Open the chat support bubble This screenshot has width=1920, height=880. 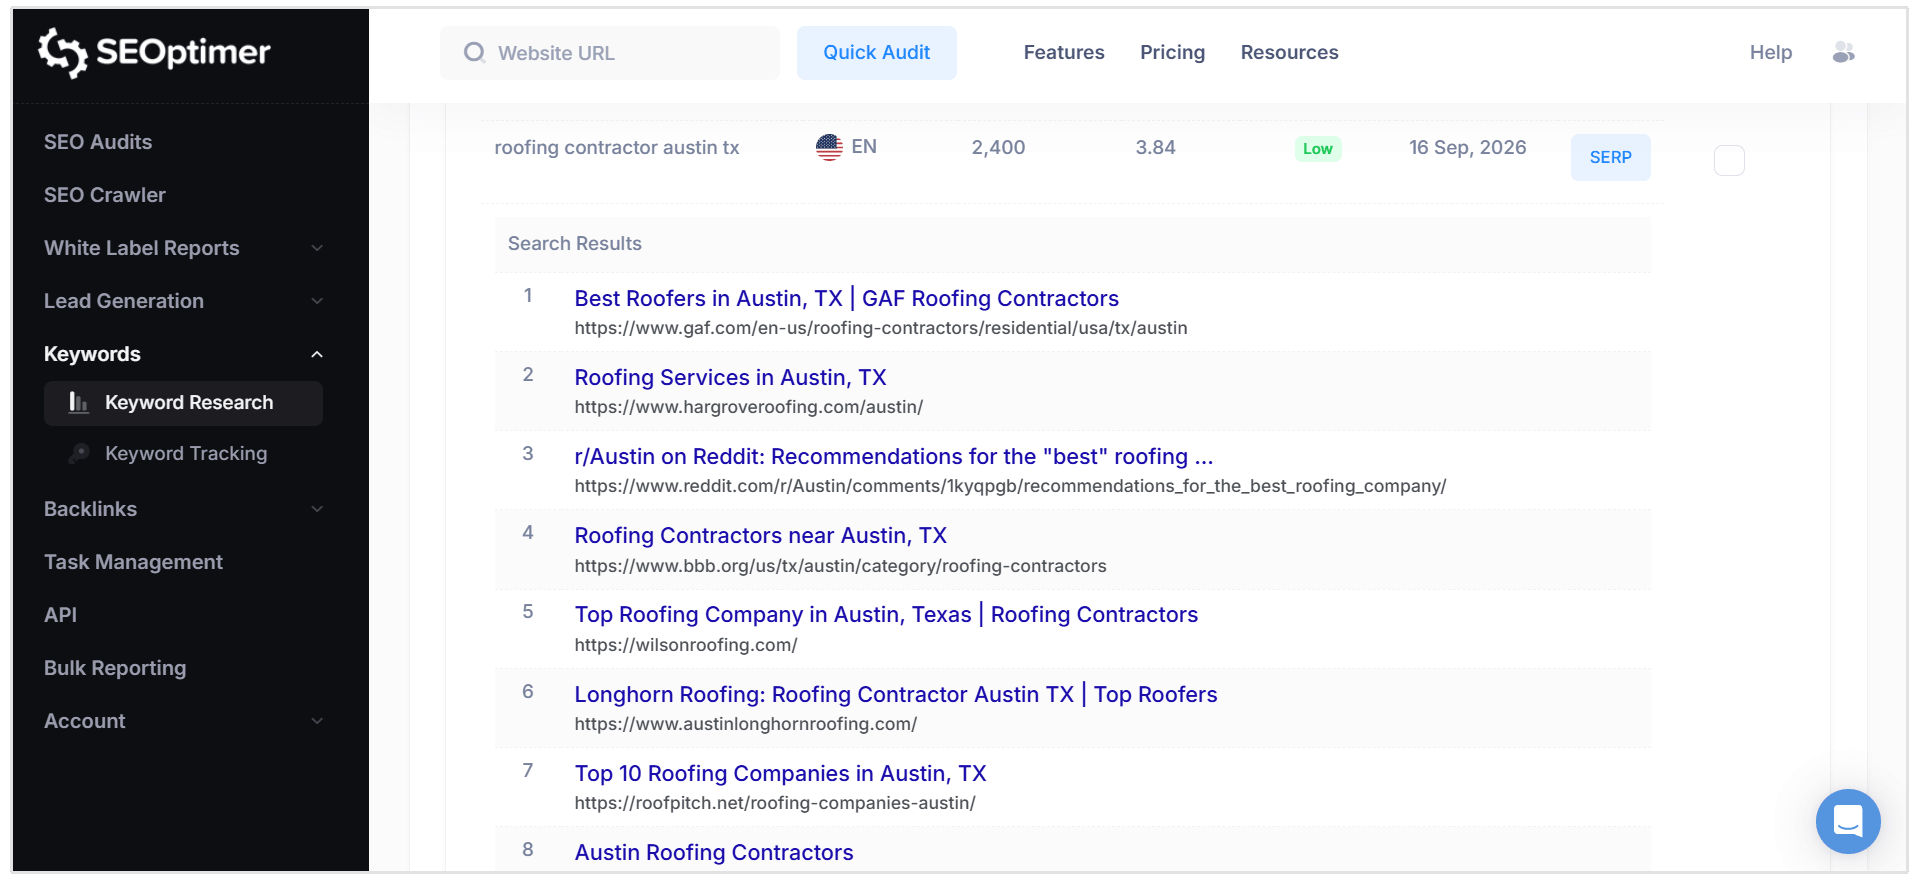(1848, 821)
